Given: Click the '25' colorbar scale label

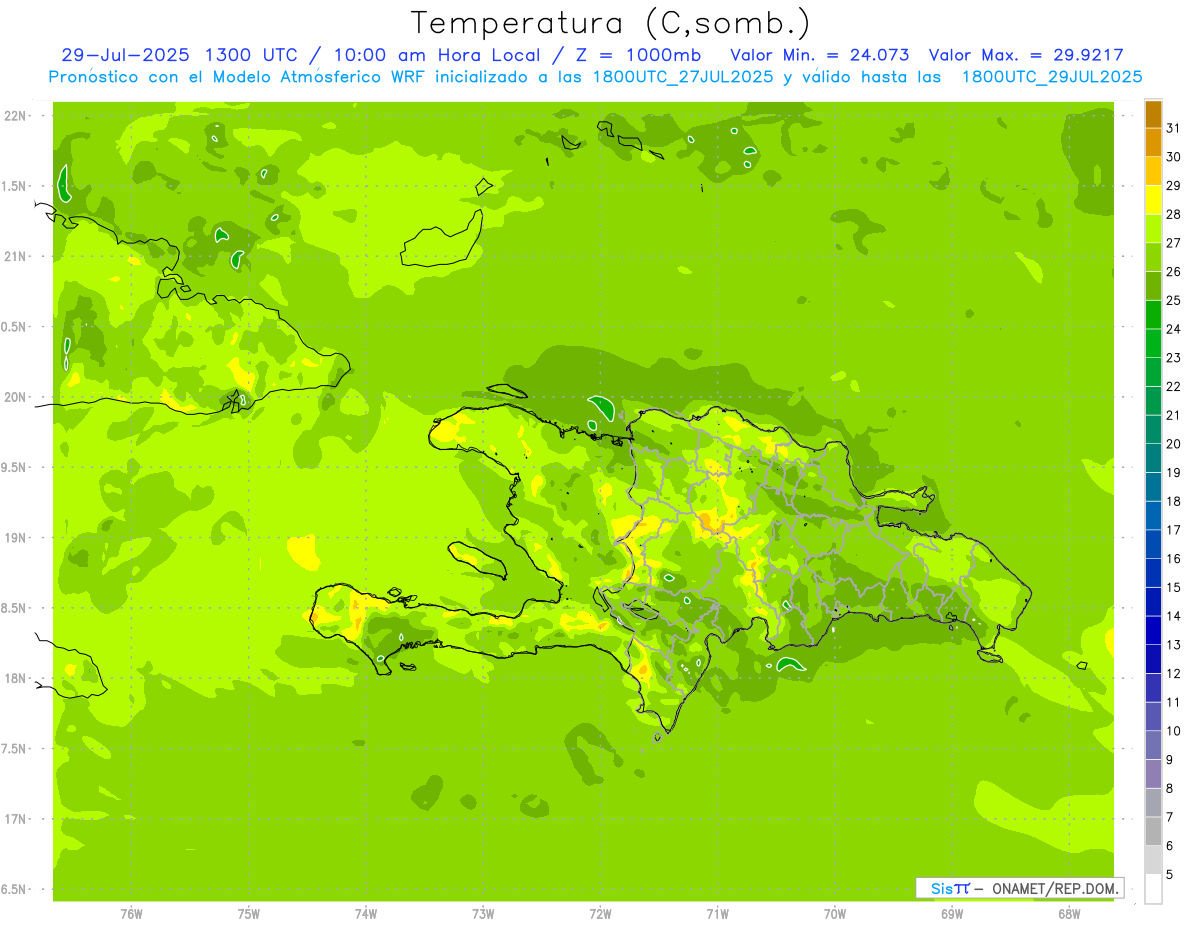Looking at the screenshot, I should click(1174, 300).
